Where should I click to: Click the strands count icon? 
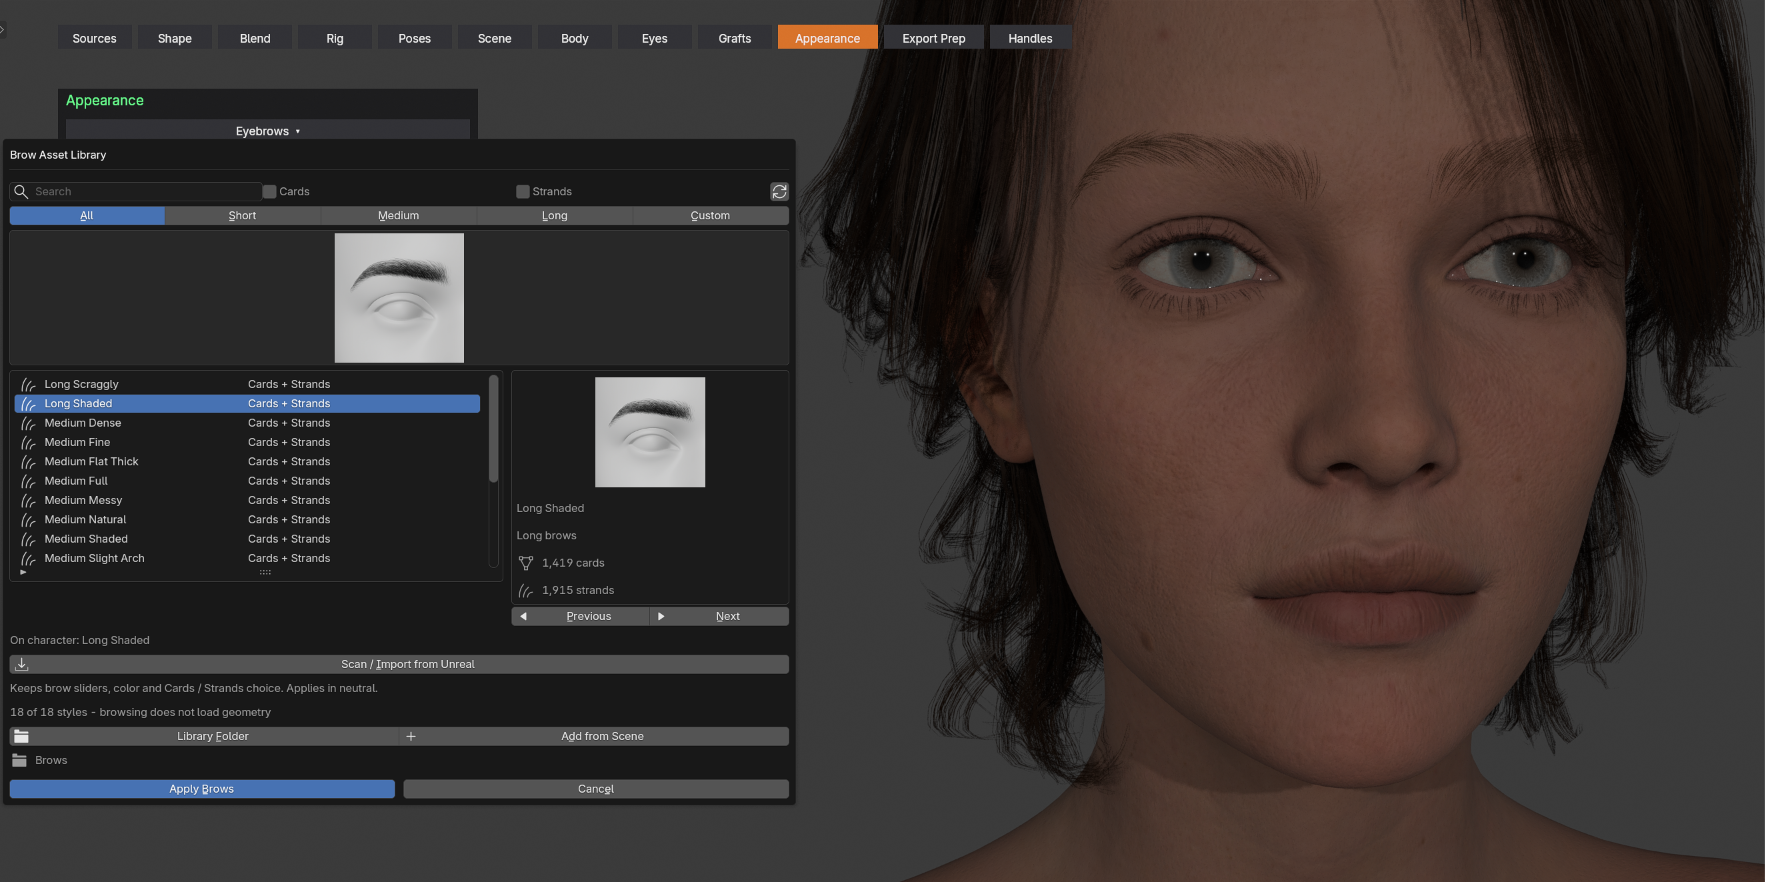(526, 590)
